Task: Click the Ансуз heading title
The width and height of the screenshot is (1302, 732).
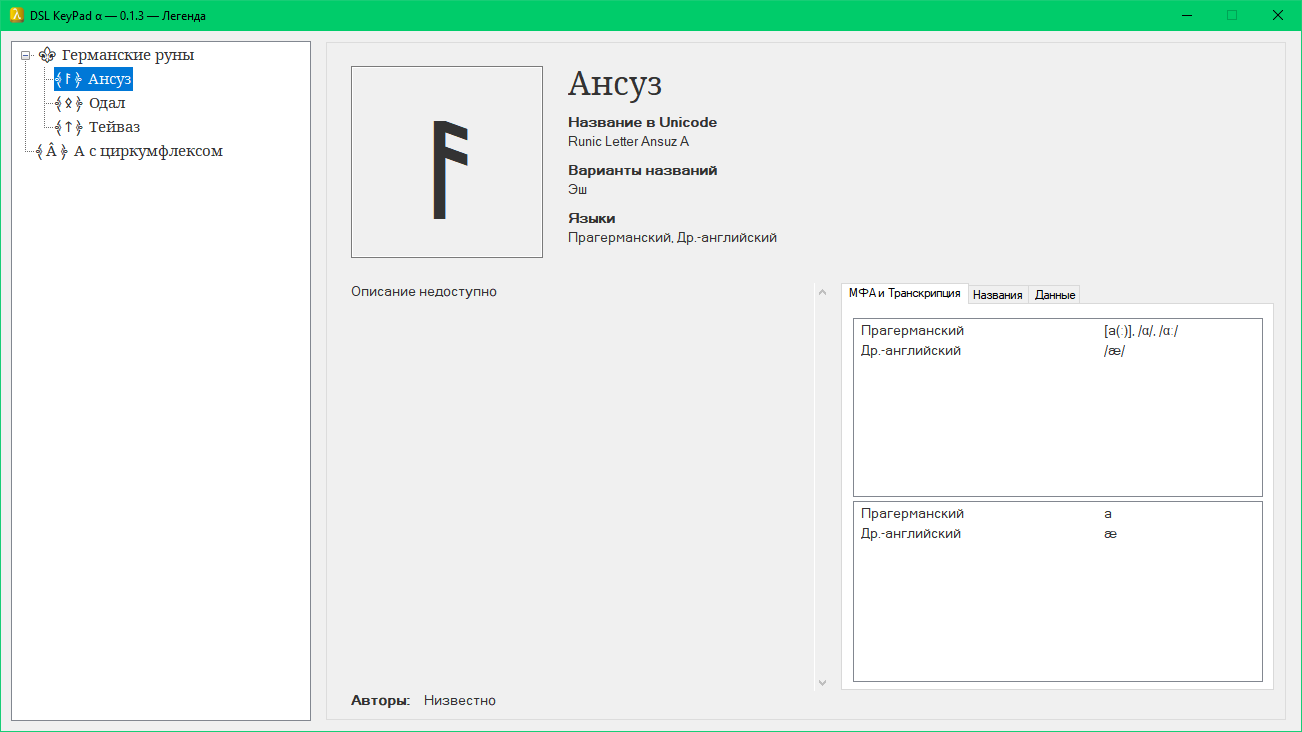Action: click(615, 83)
